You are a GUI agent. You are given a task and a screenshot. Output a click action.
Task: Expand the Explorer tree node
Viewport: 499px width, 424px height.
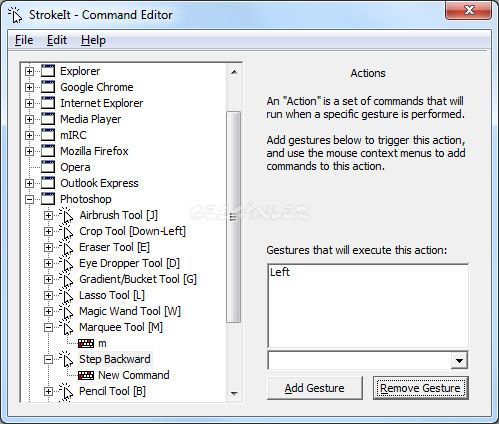click(x=29, y=71)
